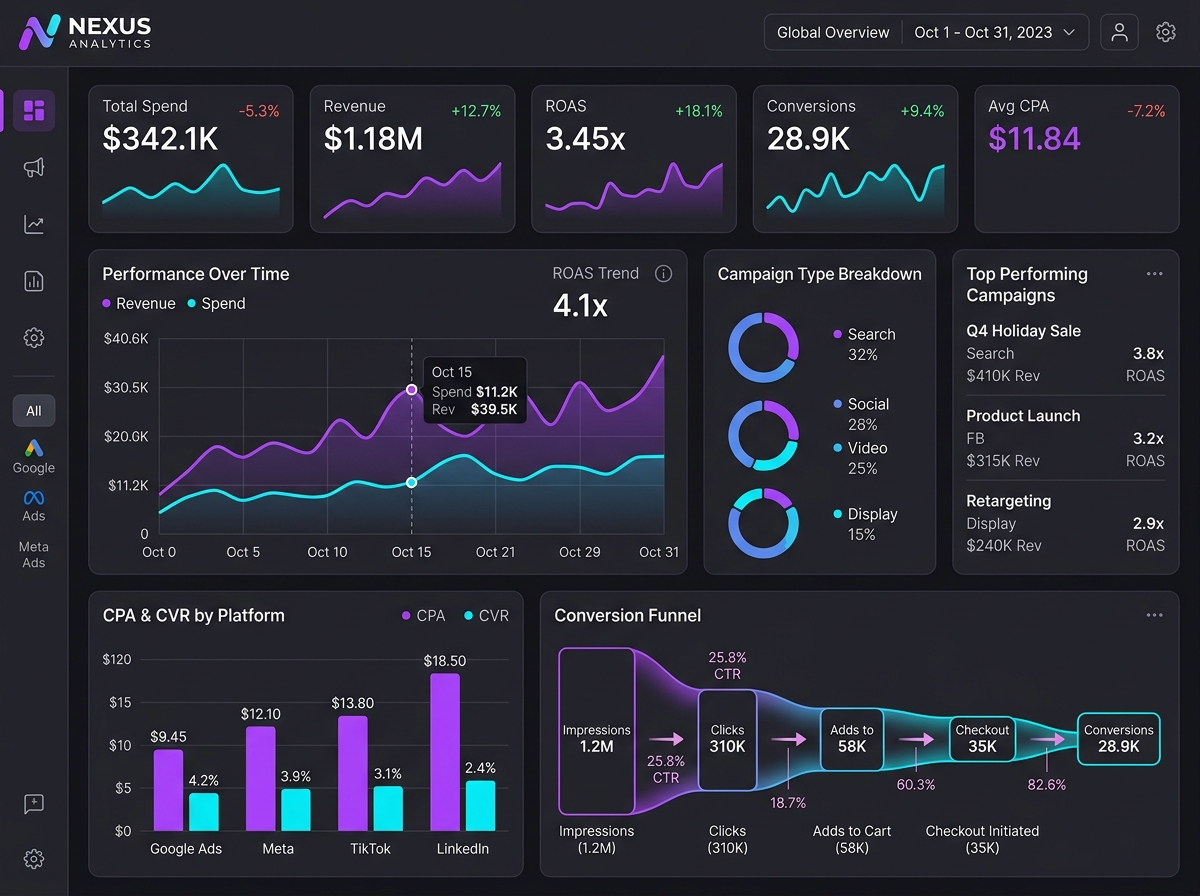Viewport: 1200px width, 896px height.
Task: Open the Conversions 28.9K card
Action: coord(855,159)
